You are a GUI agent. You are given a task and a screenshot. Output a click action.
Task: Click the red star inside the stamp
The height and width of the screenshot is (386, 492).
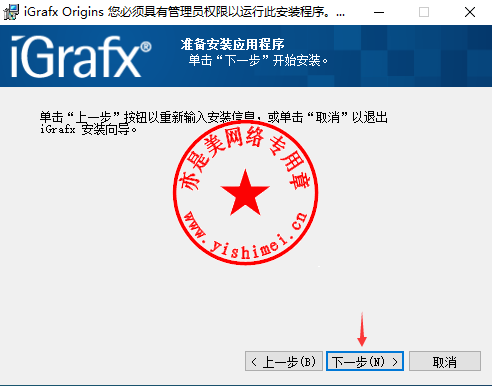245,193
